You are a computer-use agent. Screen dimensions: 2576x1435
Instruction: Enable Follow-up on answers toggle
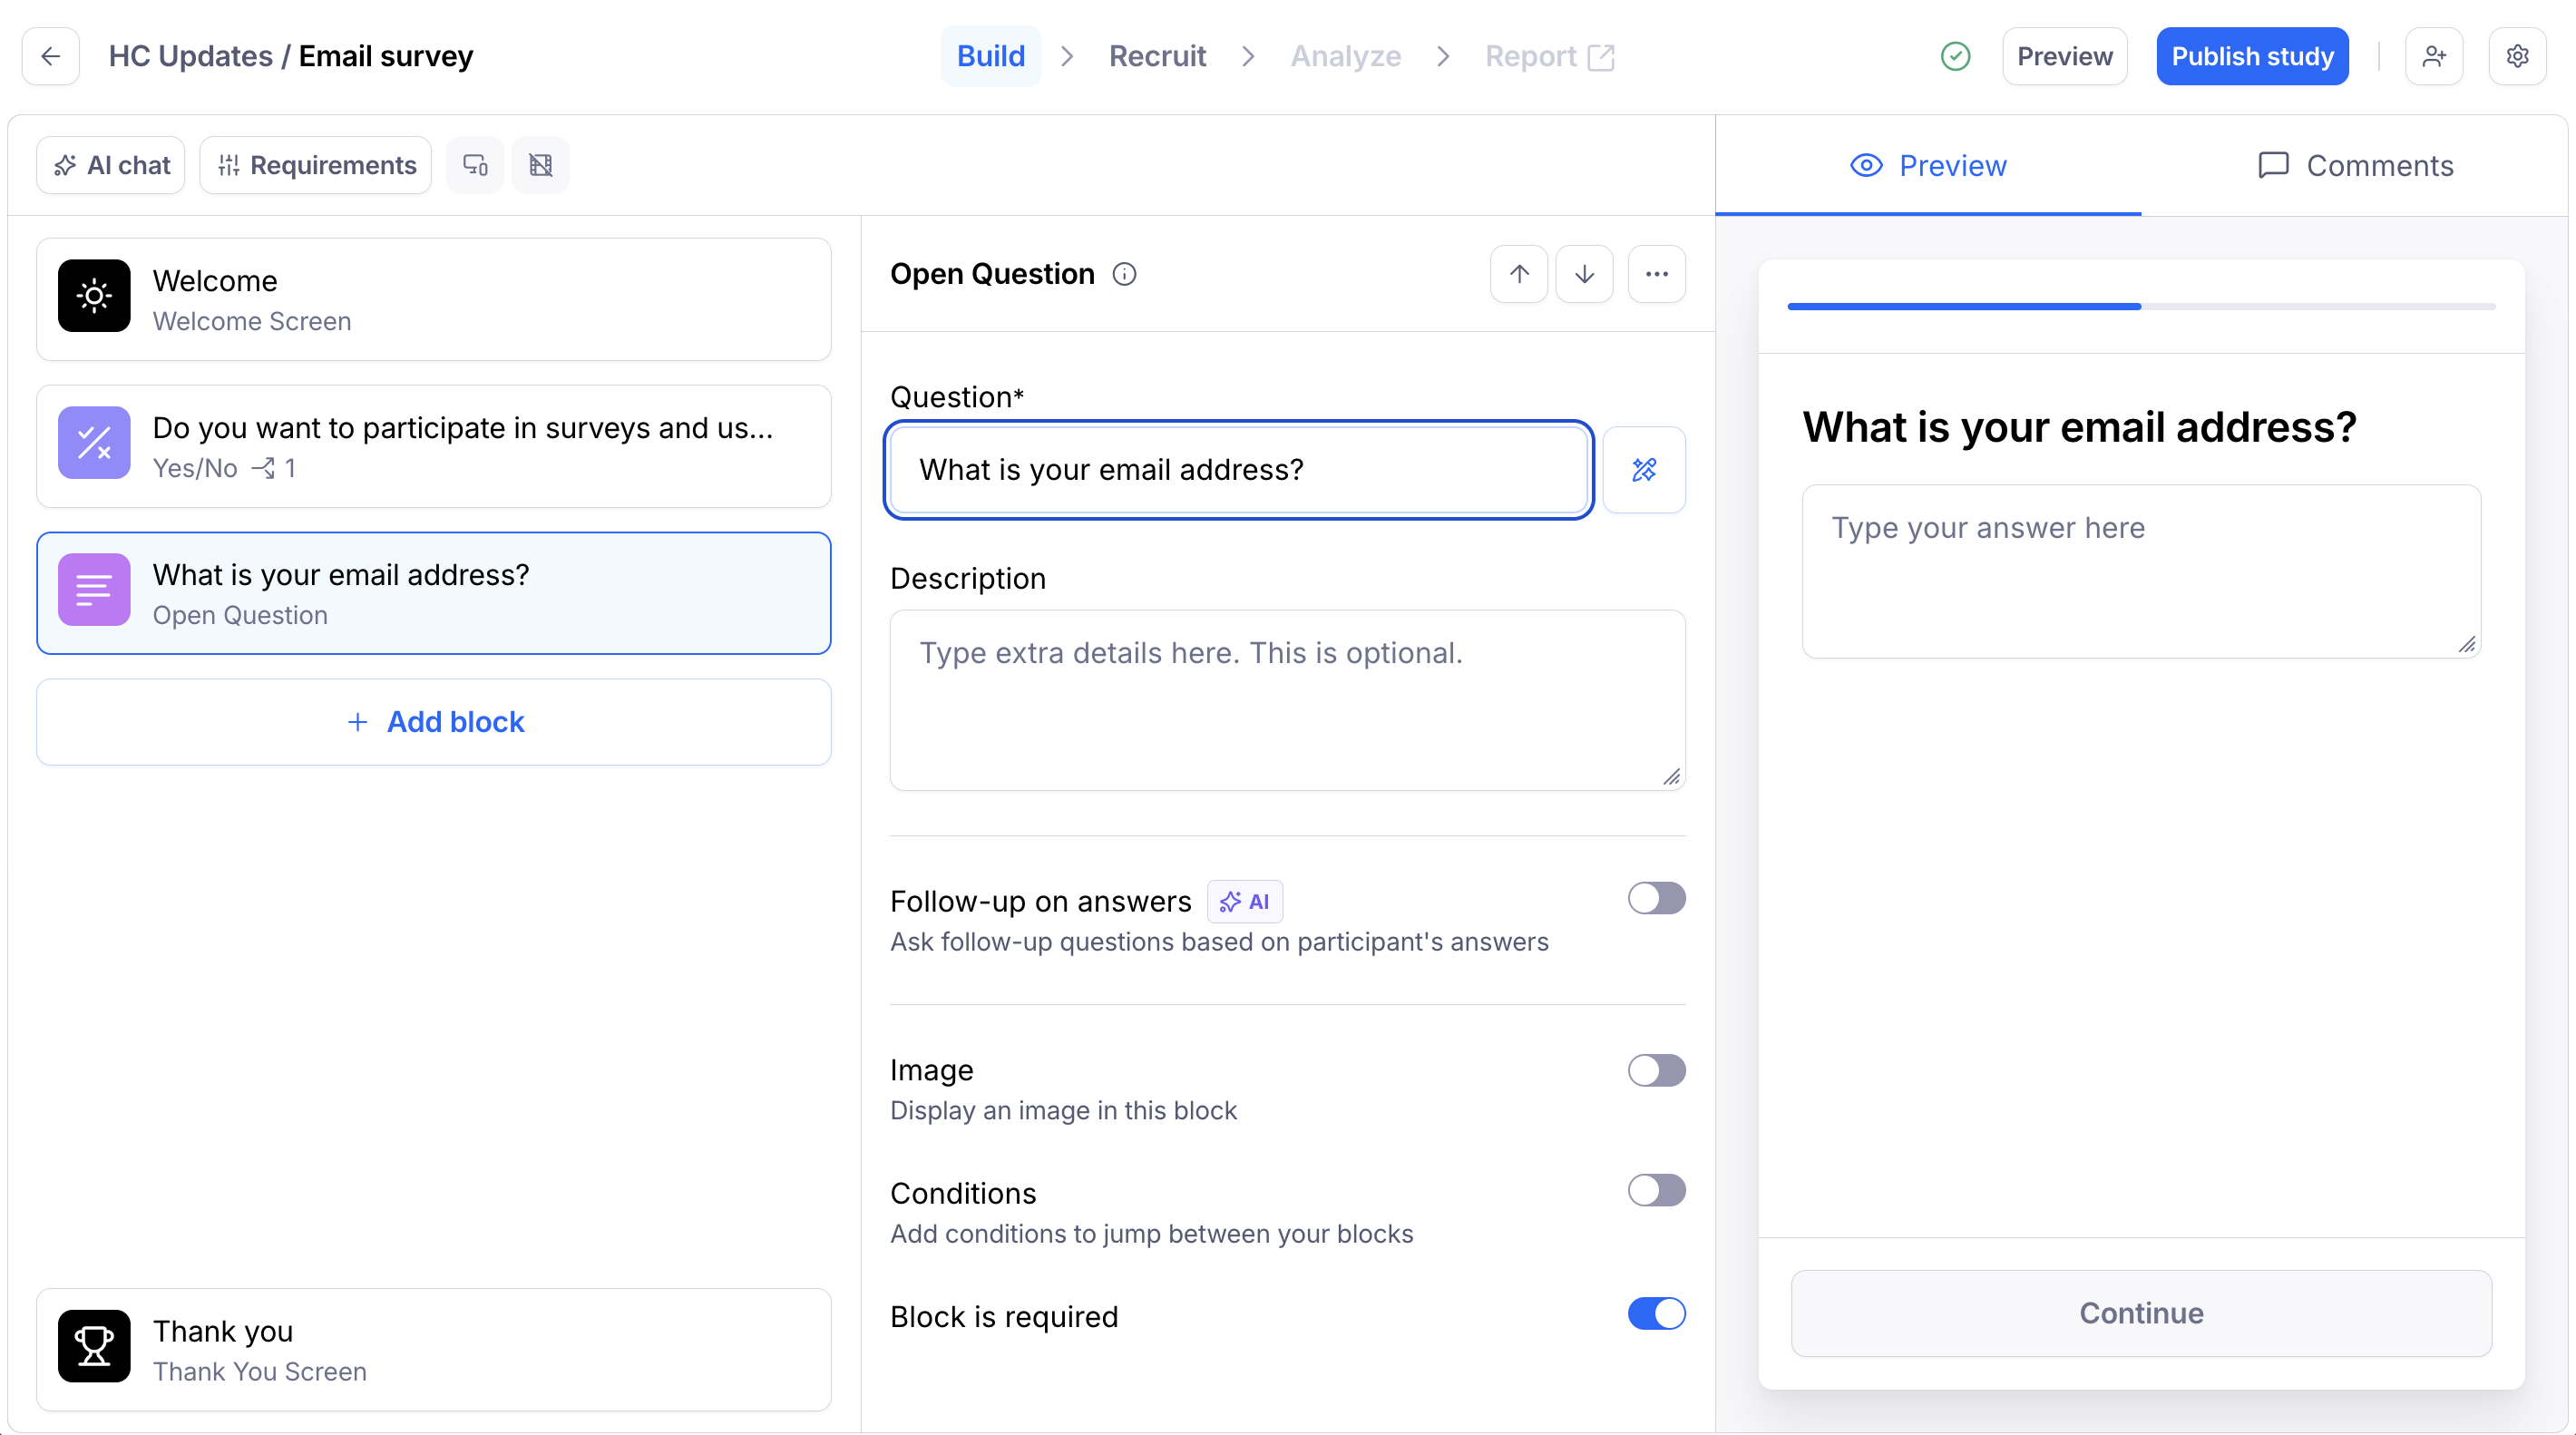(1656, 898)
